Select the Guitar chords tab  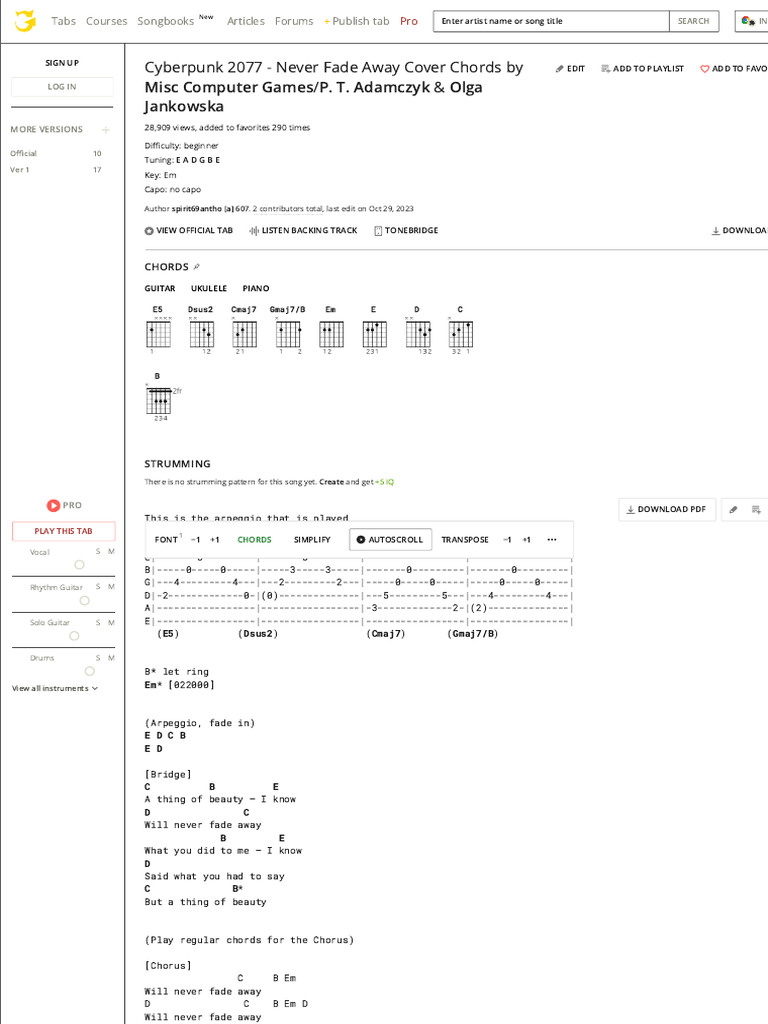pos(160,288)
